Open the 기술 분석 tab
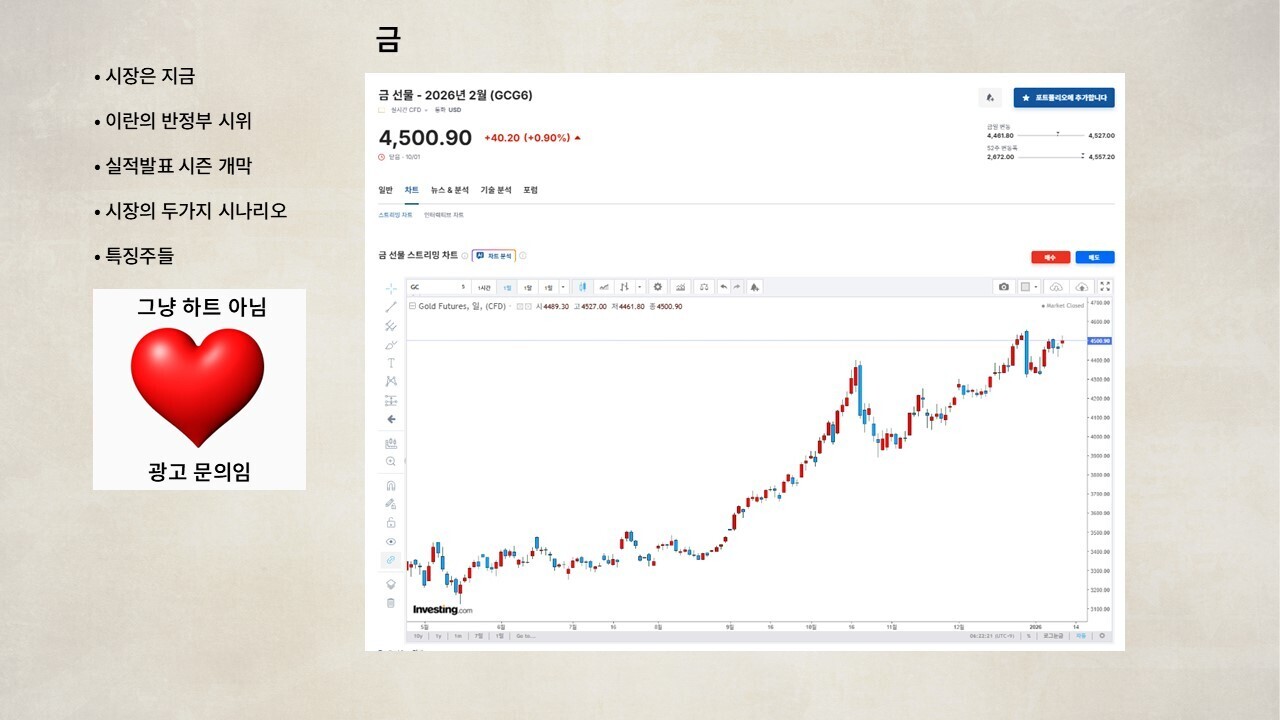The width and height of the screenshot is (1280, 720). [495, 190]
